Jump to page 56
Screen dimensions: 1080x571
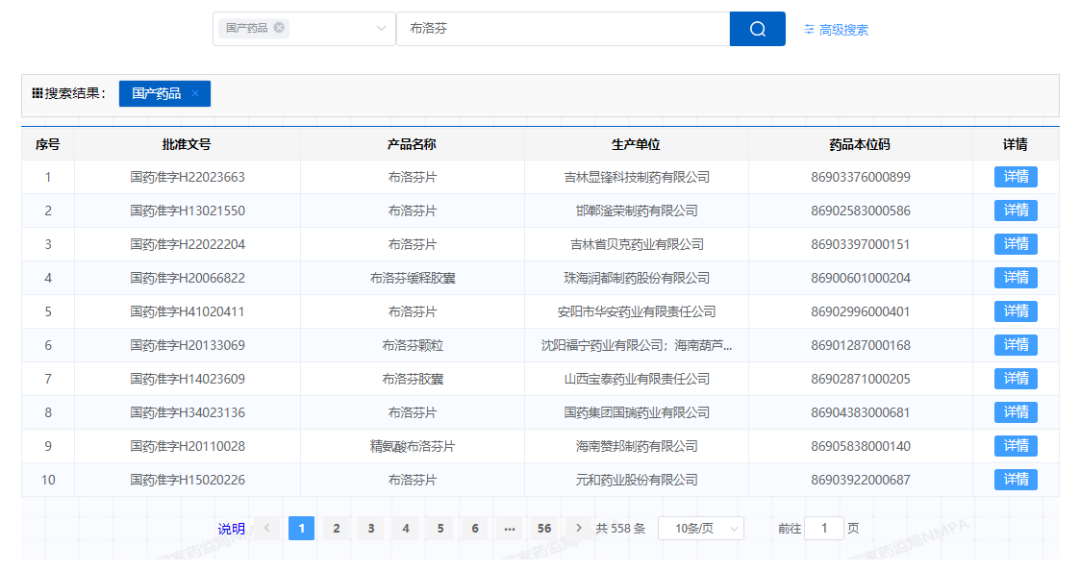point(544,528)
